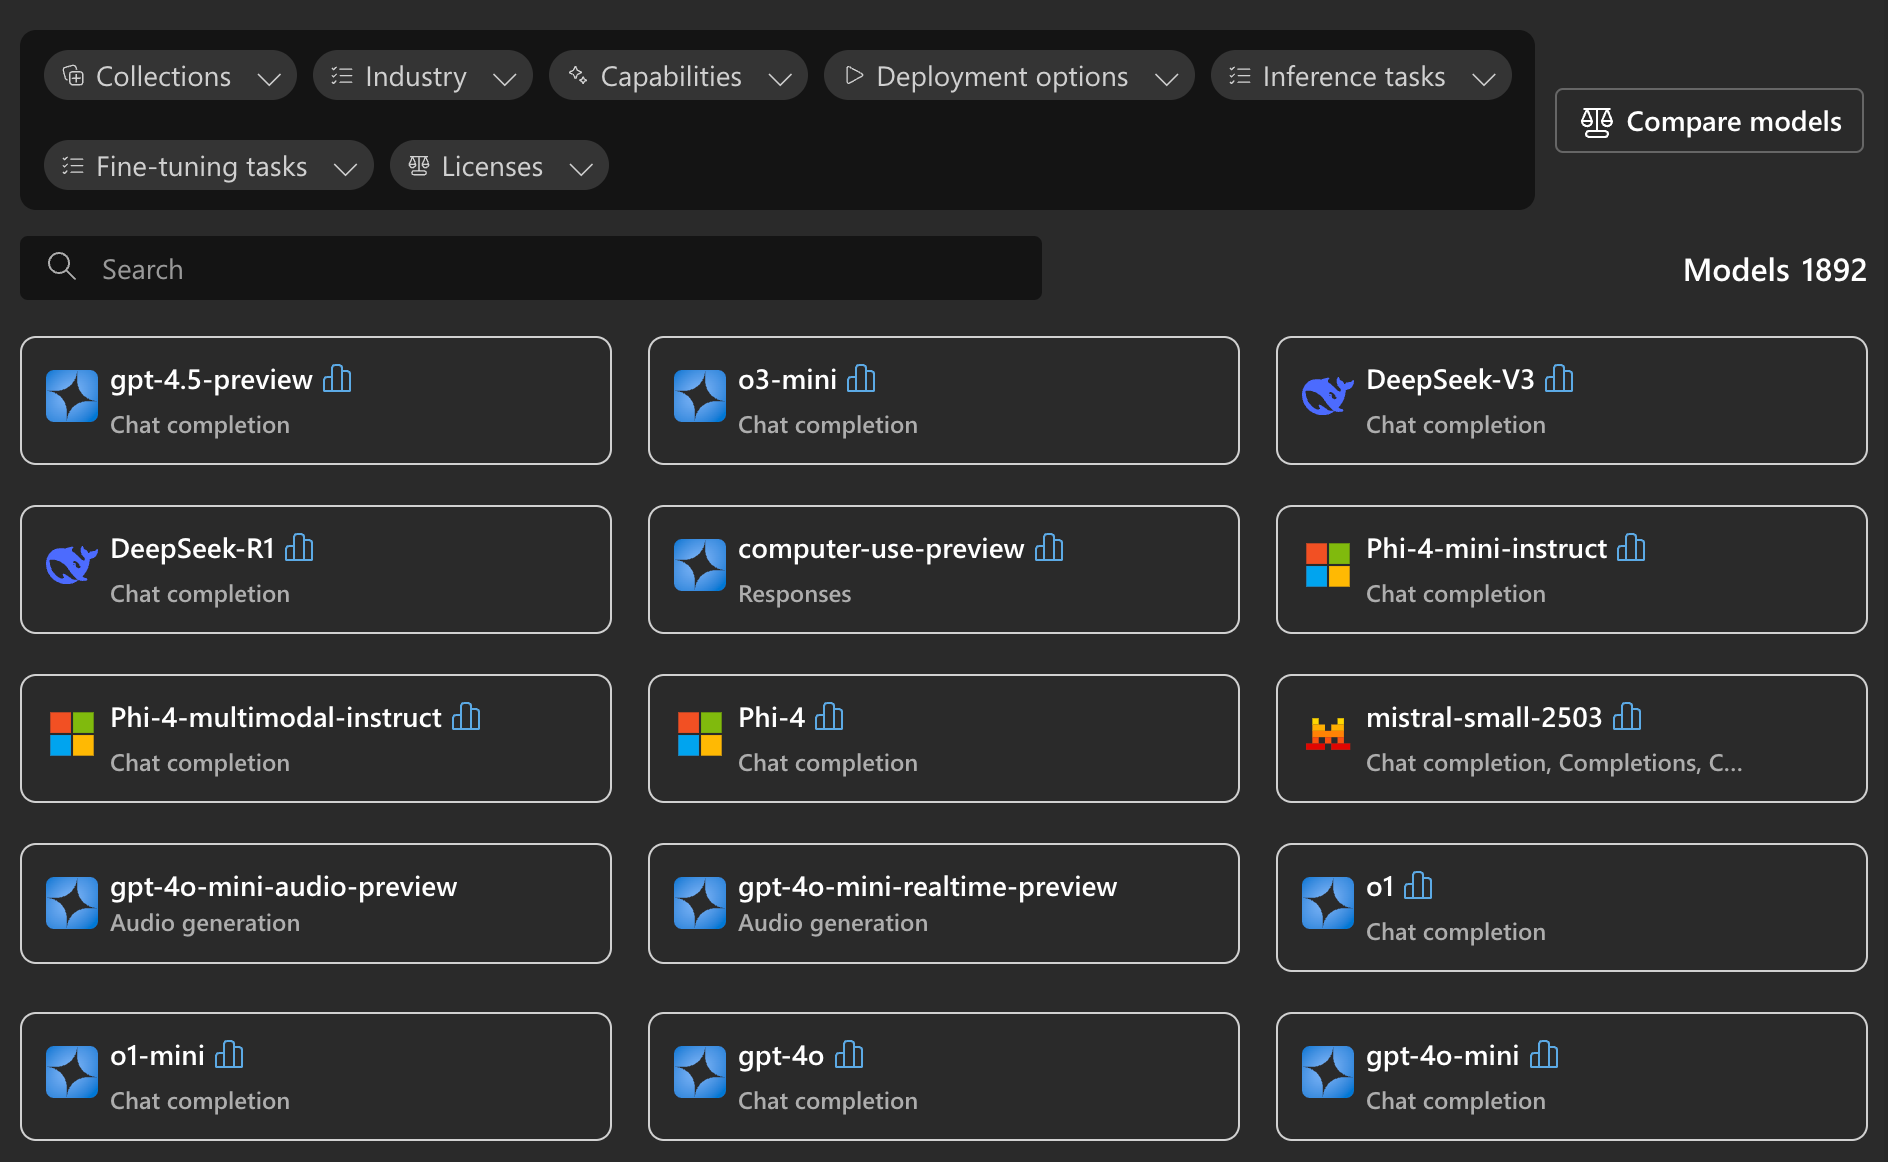This screenshot has width=1888, height=1162.
Task: Expand the Licenses filter dropdown
Action: pos(499,166)
